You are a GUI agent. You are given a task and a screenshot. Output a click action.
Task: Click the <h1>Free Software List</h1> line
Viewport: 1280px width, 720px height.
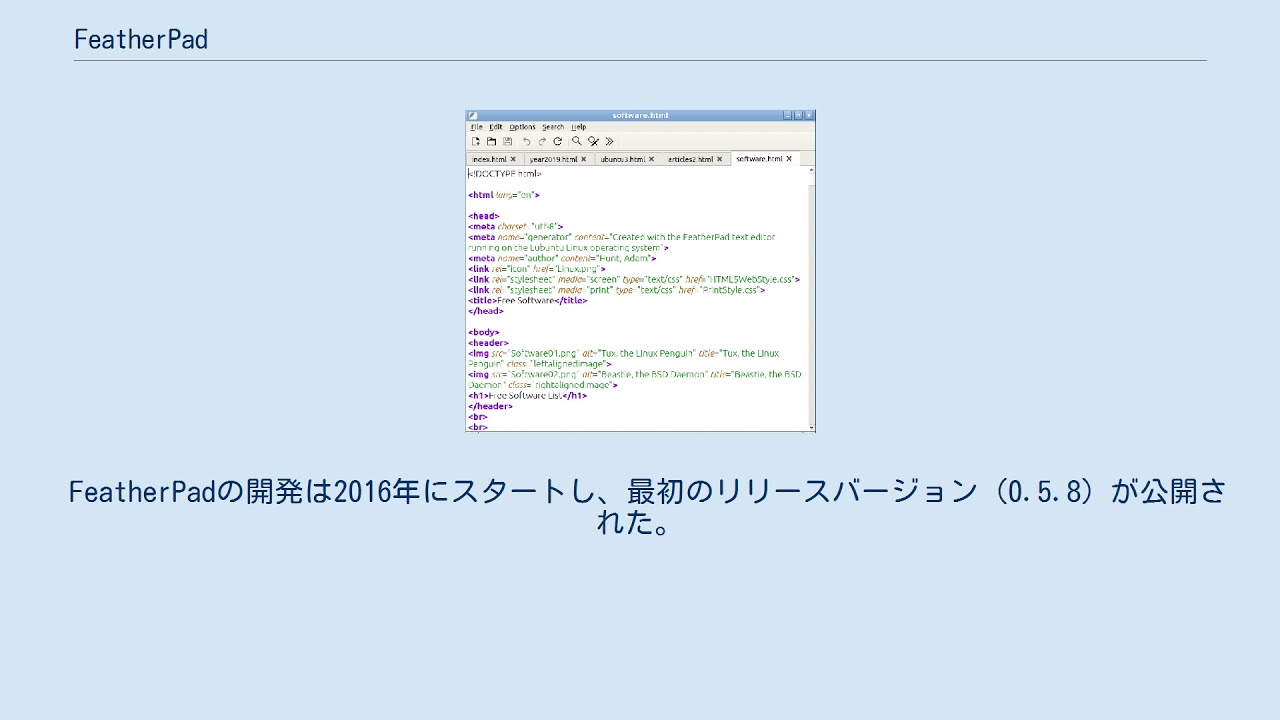(x=527, y=396)
